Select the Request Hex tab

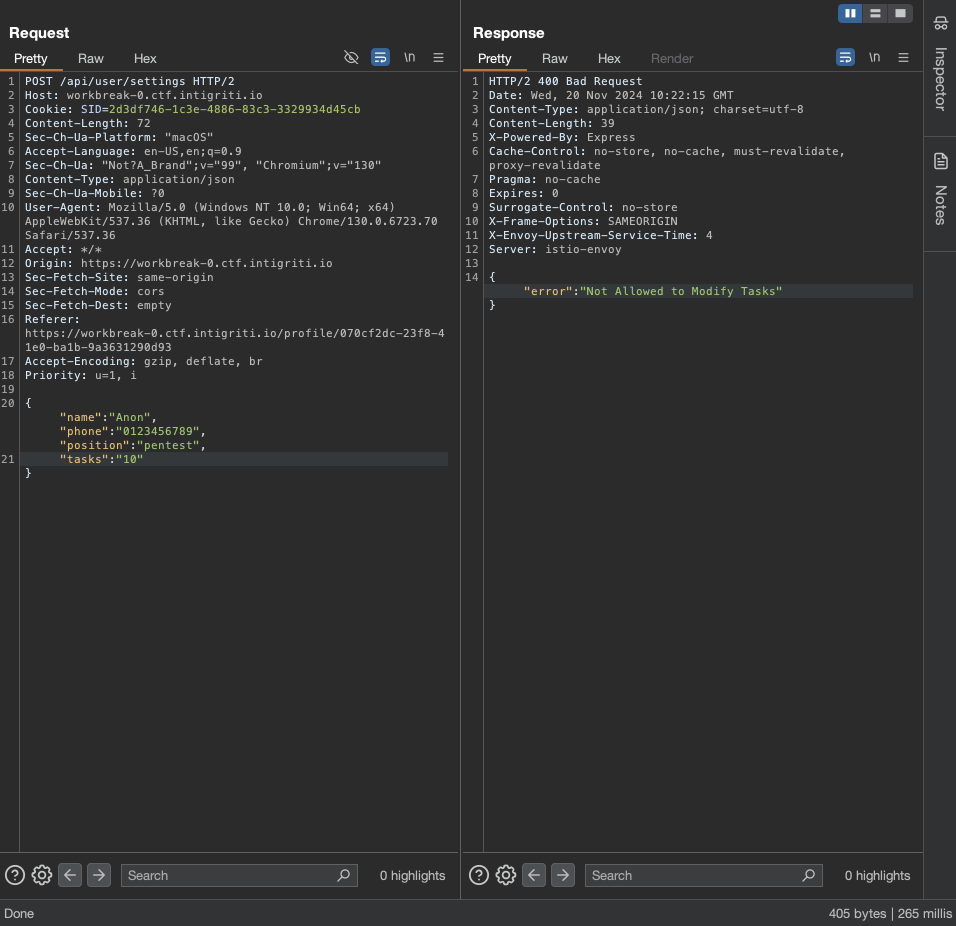pos(145,59)
